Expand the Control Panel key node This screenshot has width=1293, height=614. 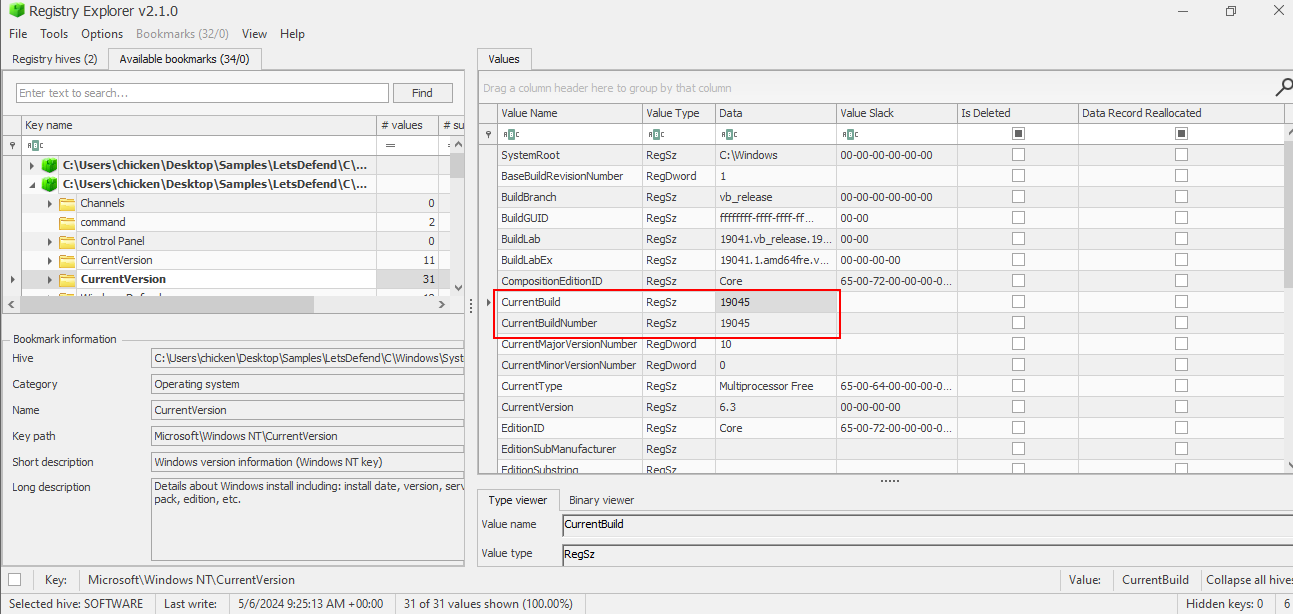point(50,241)
